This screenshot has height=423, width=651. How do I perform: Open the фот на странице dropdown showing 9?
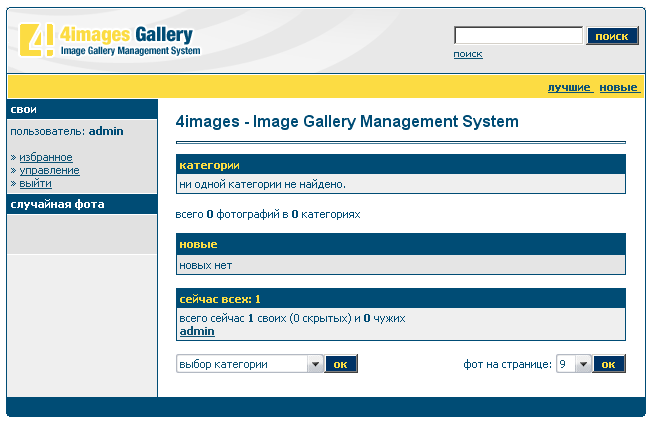click(x=574, y=364)
